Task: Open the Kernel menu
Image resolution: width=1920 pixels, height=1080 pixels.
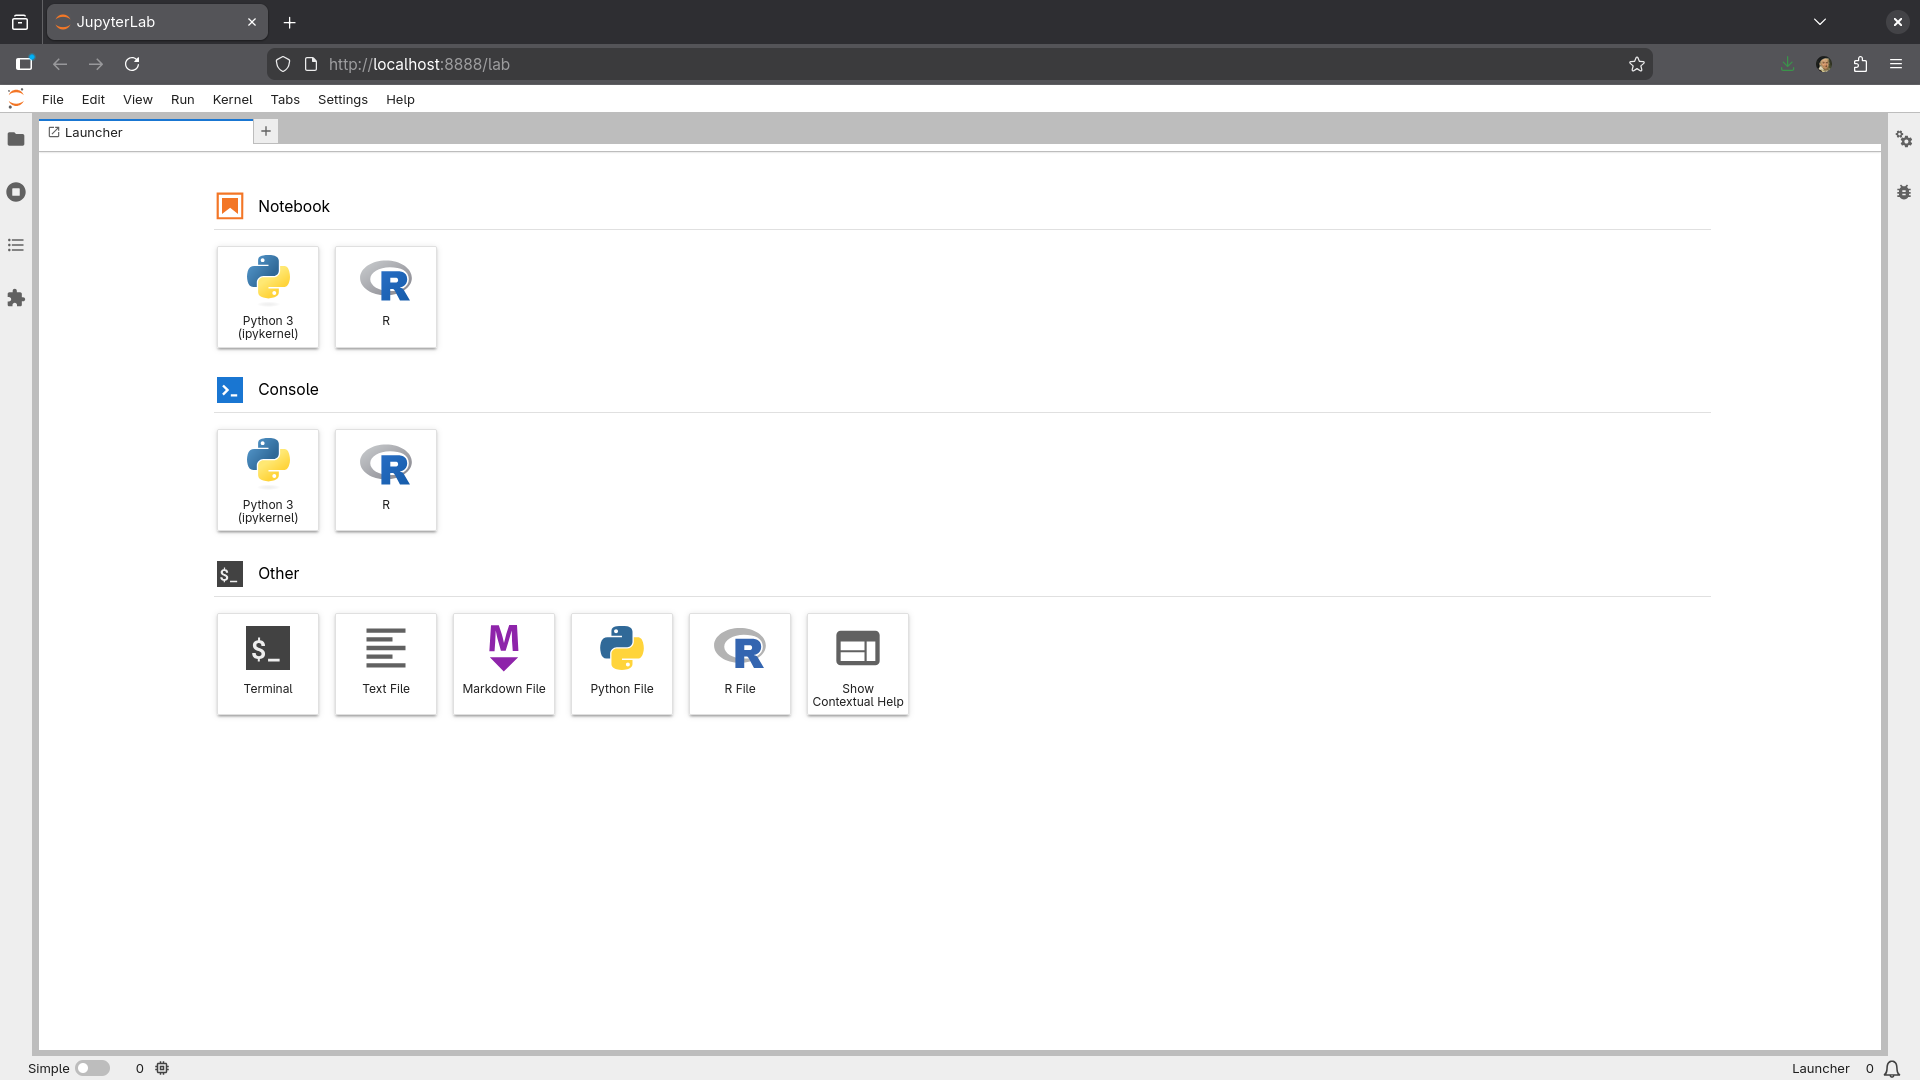Action: pos(232,99)
